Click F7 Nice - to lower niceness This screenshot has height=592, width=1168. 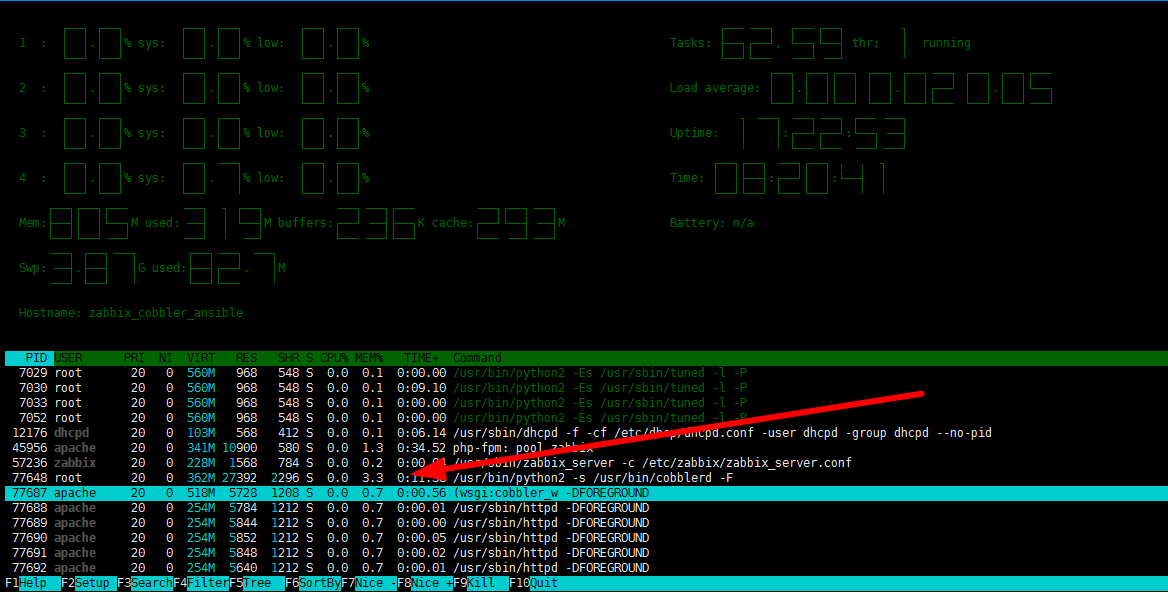click(x=369, y=583)
